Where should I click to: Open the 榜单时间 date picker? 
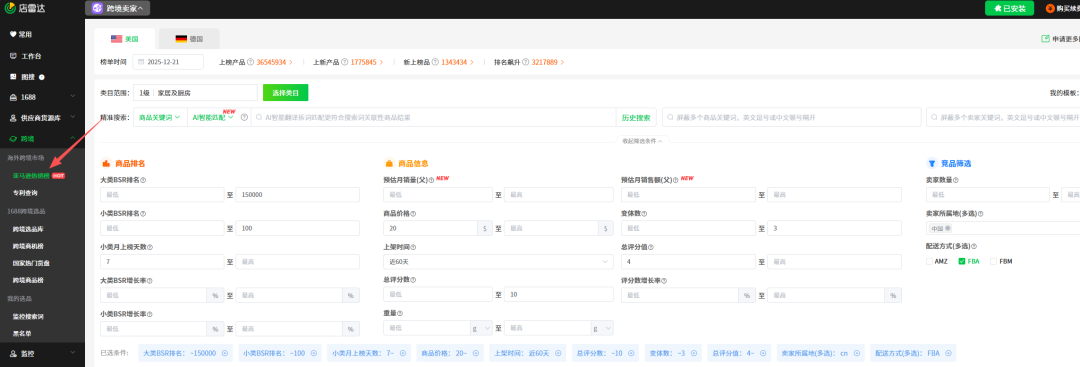(168, 62)
